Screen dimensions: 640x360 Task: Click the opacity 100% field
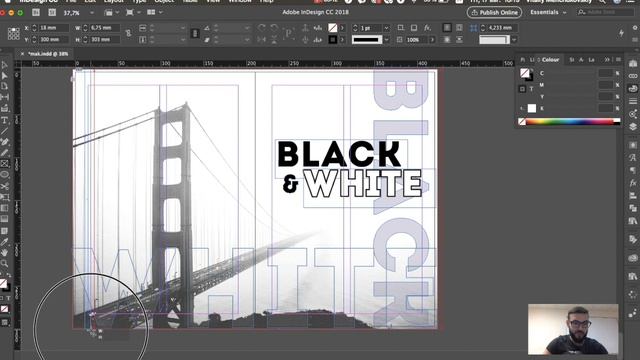pyautogui.click(x=416, y=40)
